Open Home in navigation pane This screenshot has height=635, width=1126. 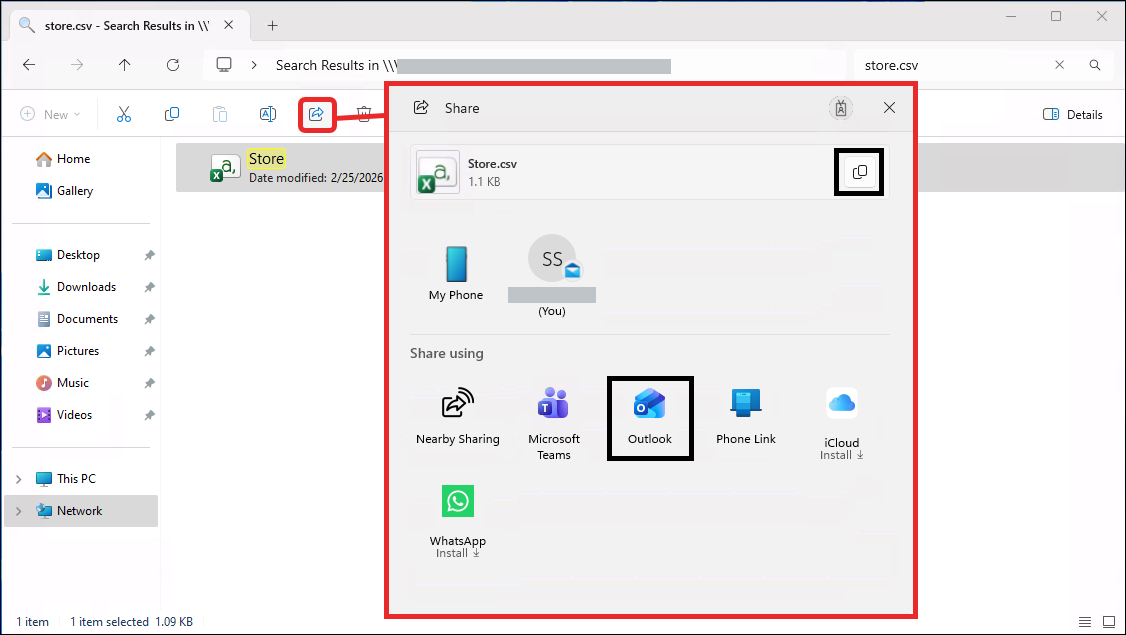click(63, 159)
